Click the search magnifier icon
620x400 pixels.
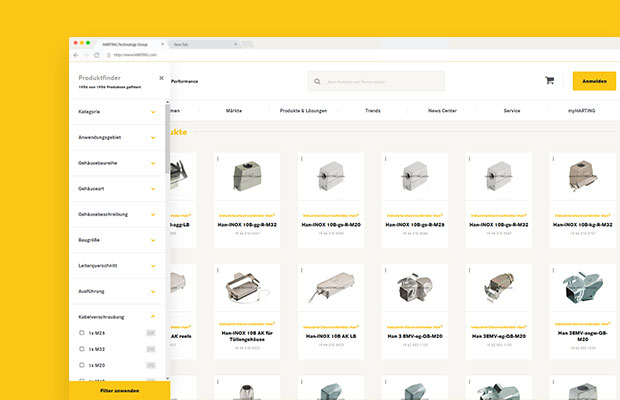[317, 81]
